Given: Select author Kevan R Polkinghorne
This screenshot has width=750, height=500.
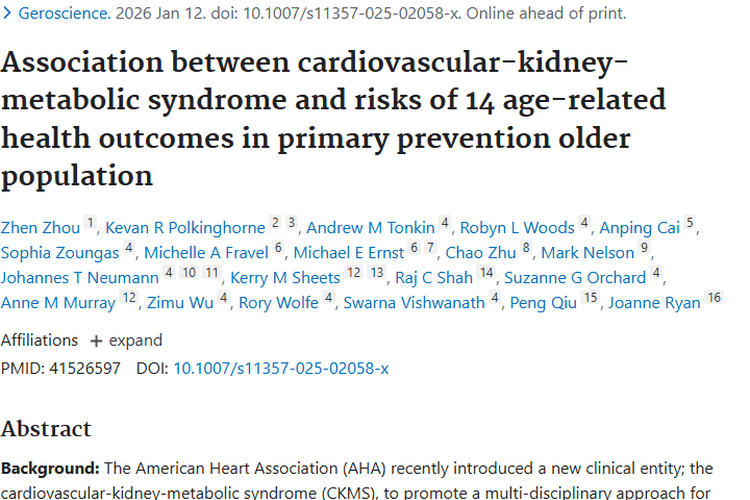Looking at the screenshot, I should click(185, 228).
